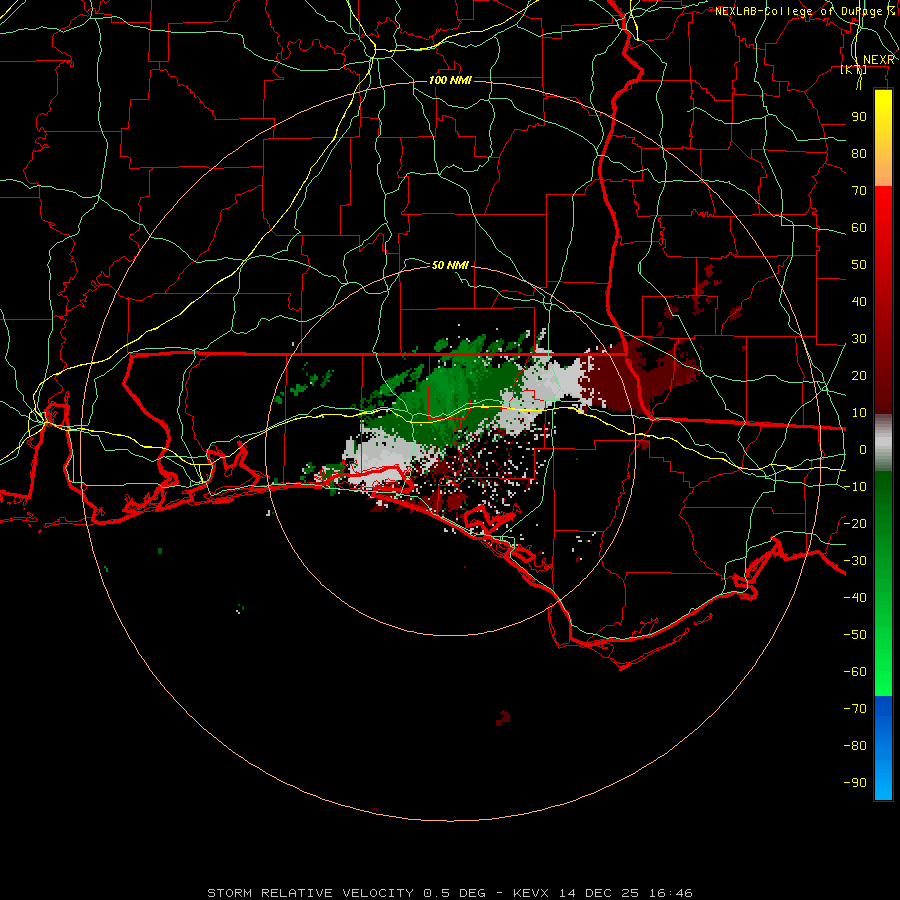This screenshot has width=900, height=900.
Task: Click the "0" scale label
Action: click(863, 449)
